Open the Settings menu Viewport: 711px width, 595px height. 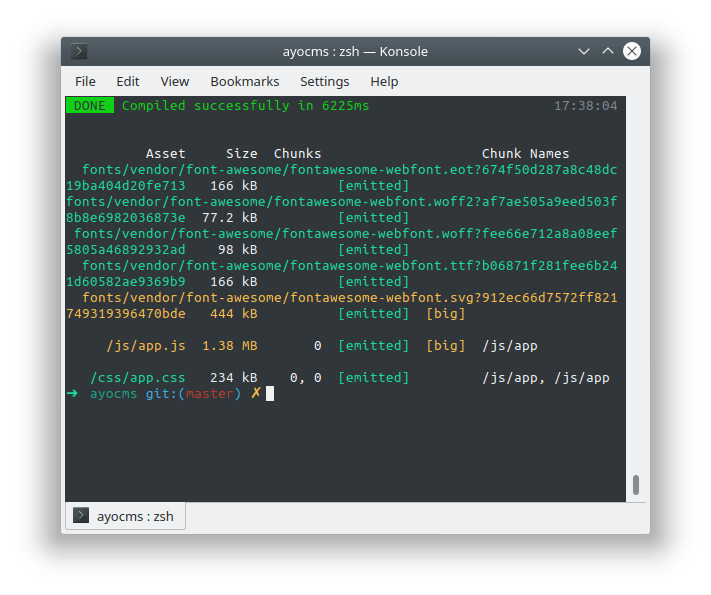click(x=324, y=81)
